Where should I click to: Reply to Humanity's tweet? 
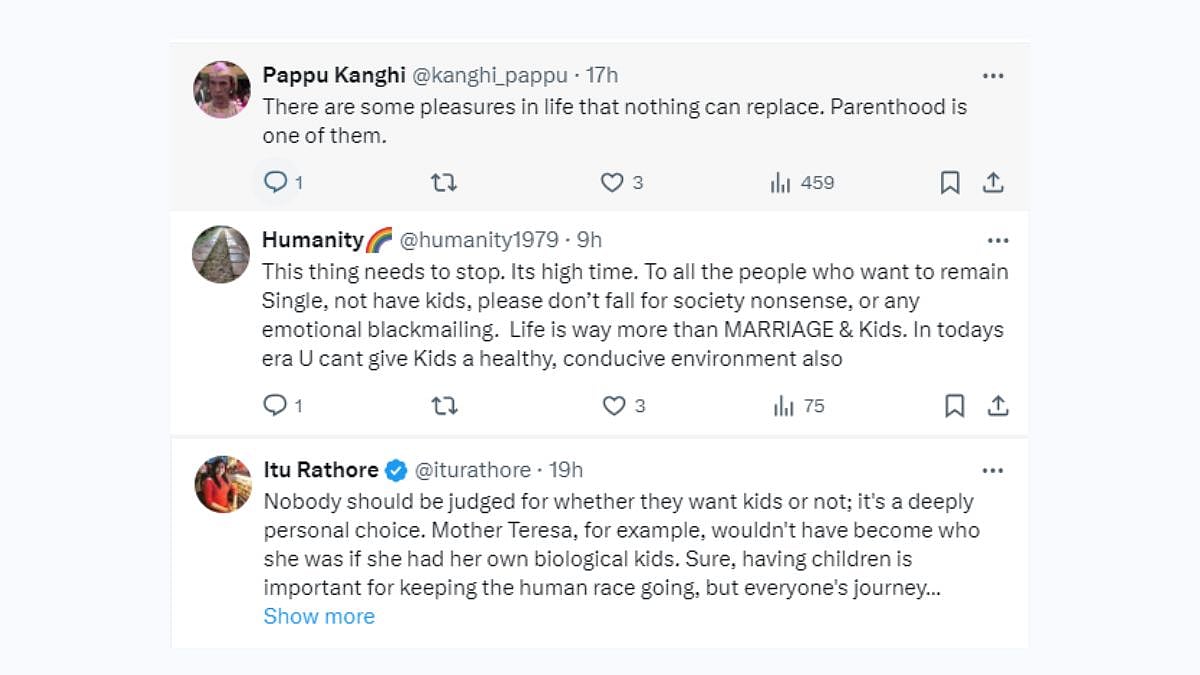click(275, 405)
